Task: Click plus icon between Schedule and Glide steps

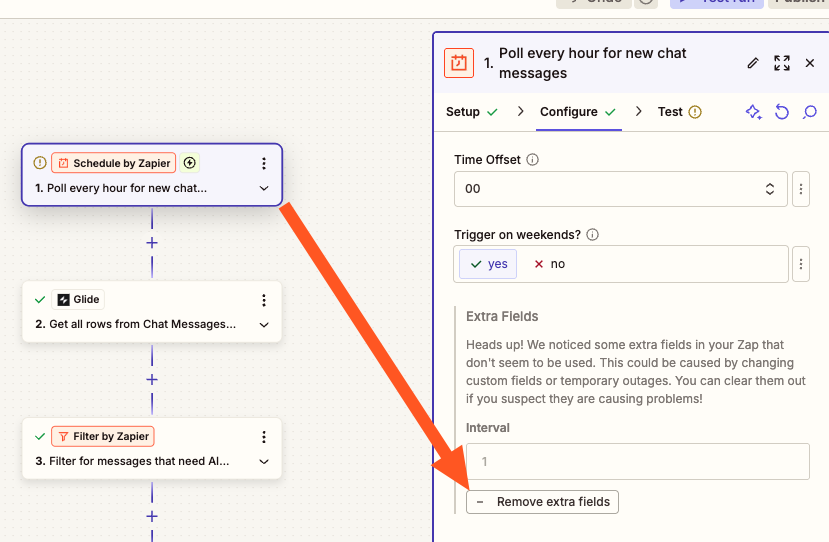Action: (152, 243)
